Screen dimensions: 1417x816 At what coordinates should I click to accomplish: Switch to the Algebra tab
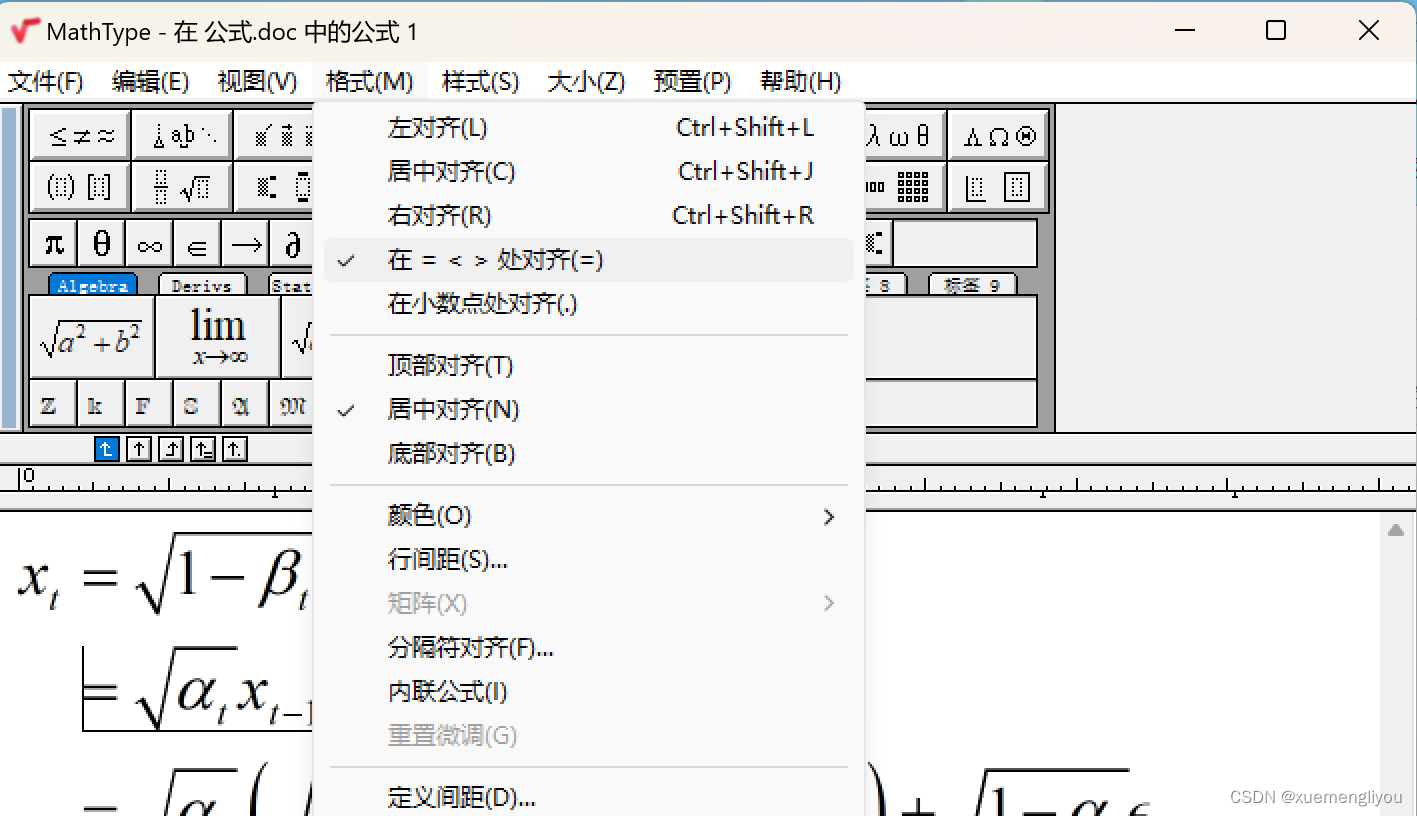(93, 285)
